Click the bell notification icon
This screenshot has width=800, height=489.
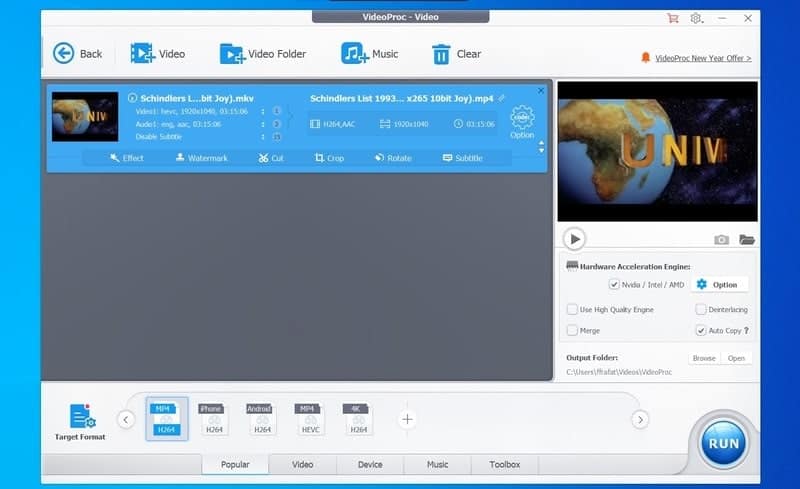coord(645,57)
